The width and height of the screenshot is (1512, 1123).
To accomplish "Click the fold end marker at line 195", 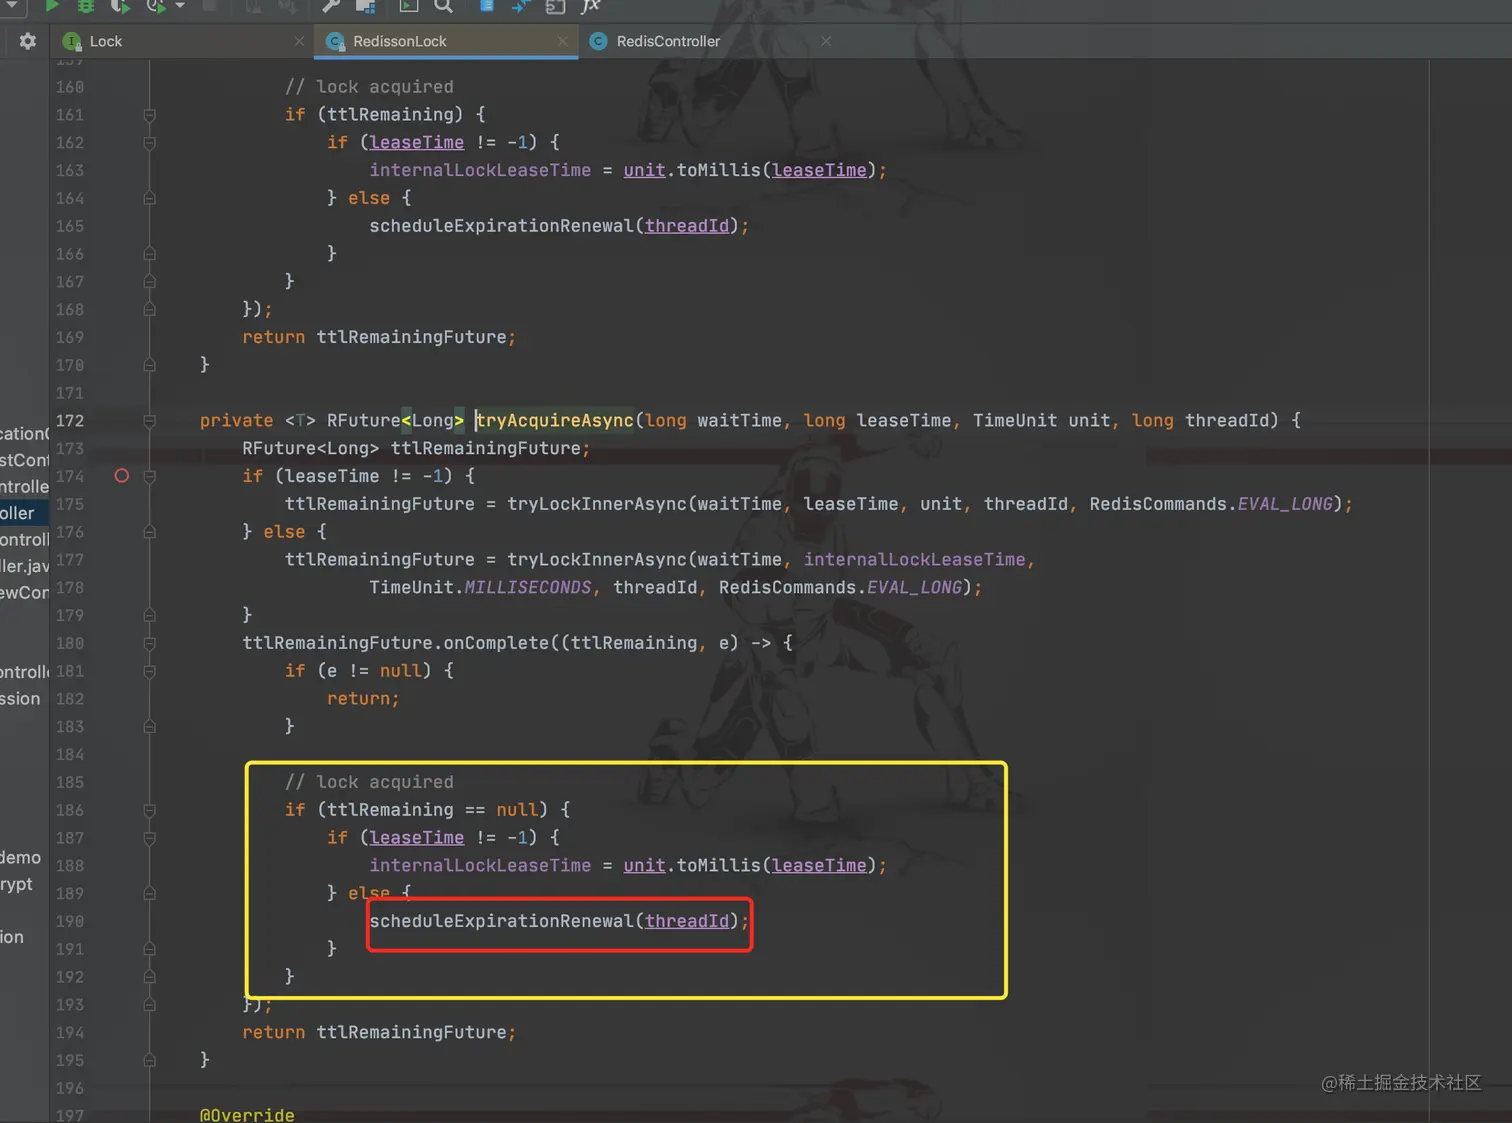I will coord(150,1060).
